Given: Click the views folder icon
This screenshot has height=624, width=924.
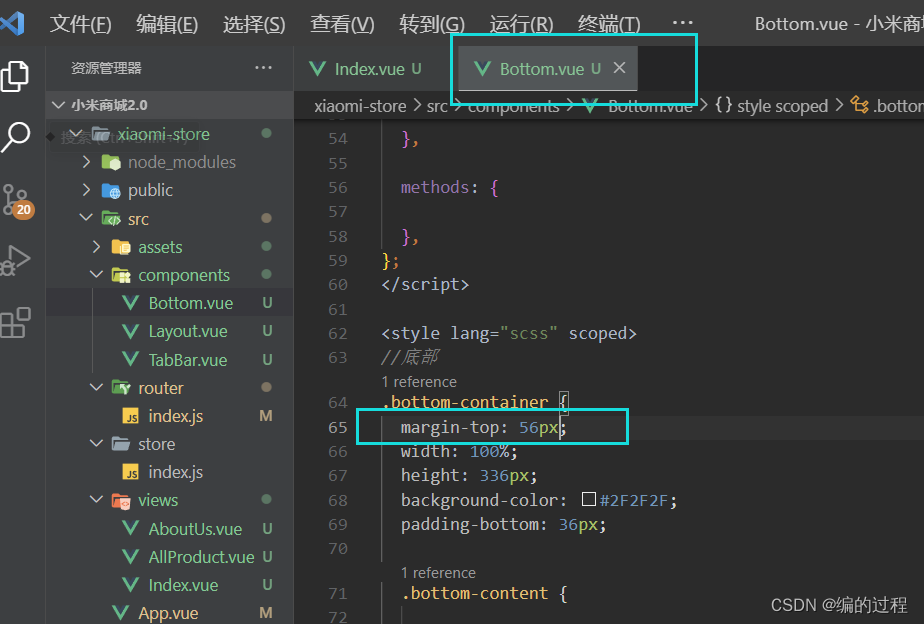Looking at the screenshot, I should pos(121,500).
